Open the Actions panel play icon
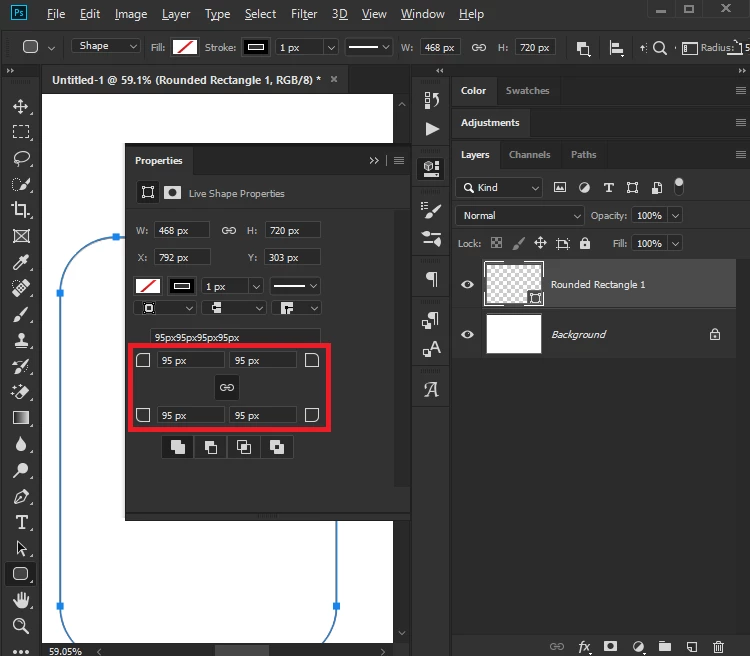Image resolution: width=750 pixels, height=656 pixels. [431, 129]
